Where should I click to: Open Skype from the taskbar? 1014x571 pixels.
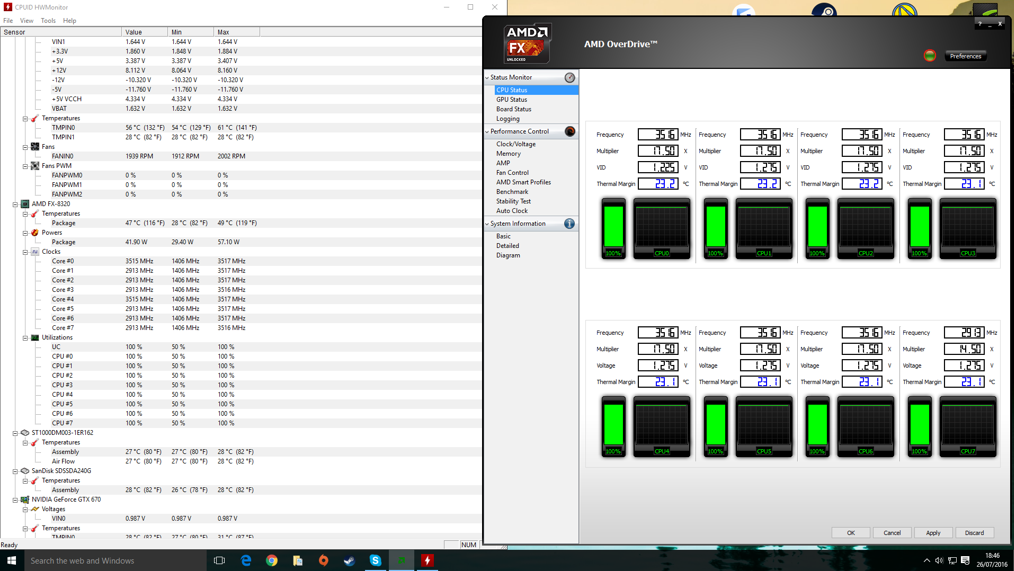point(375,561)
